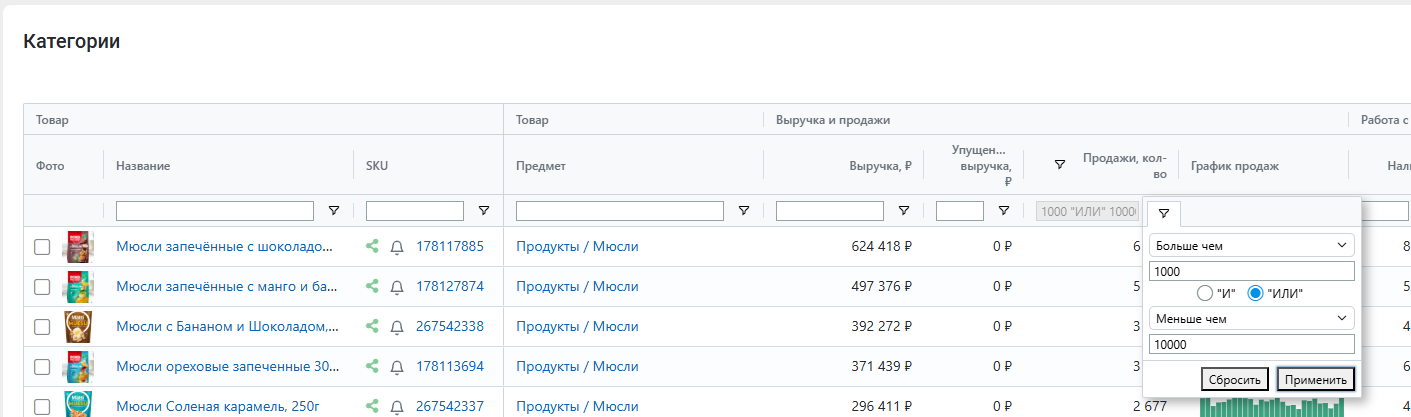Sort by График продаж column header

pos(1235,166)
